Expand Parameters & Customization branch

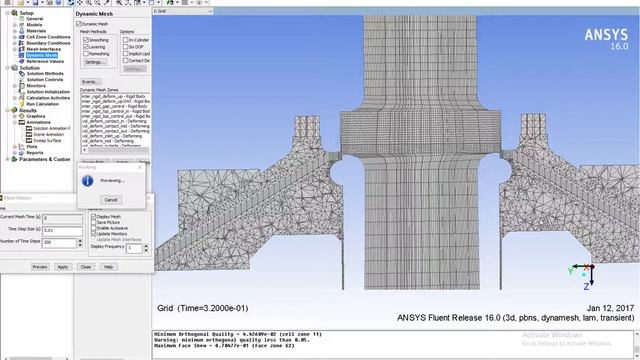point(7,159)
